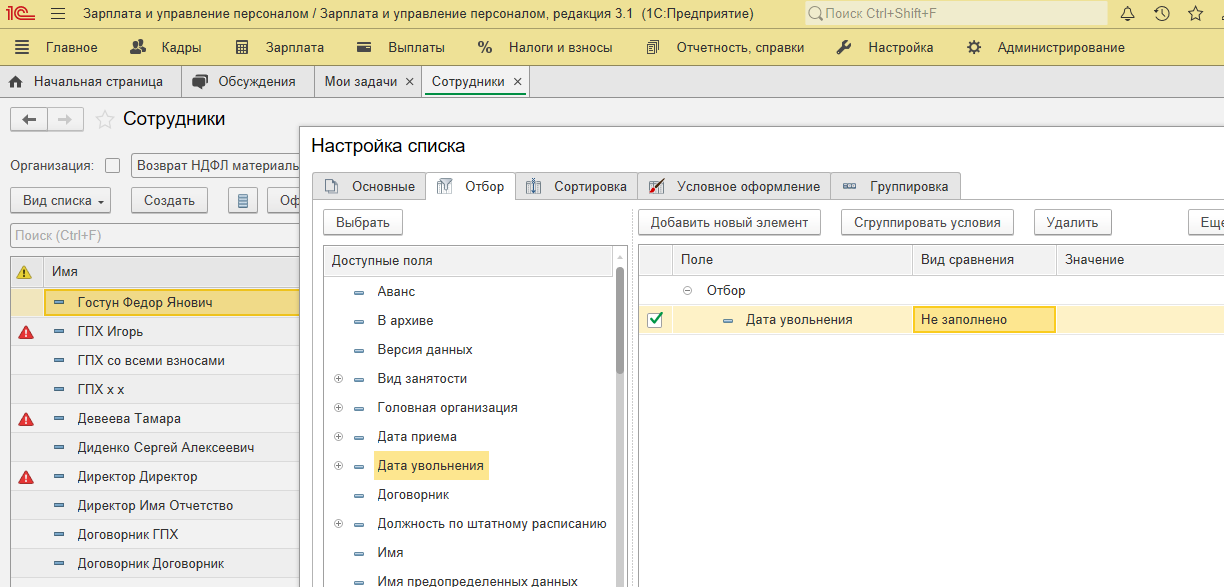Click the Зарплата calculator icon

242,47
